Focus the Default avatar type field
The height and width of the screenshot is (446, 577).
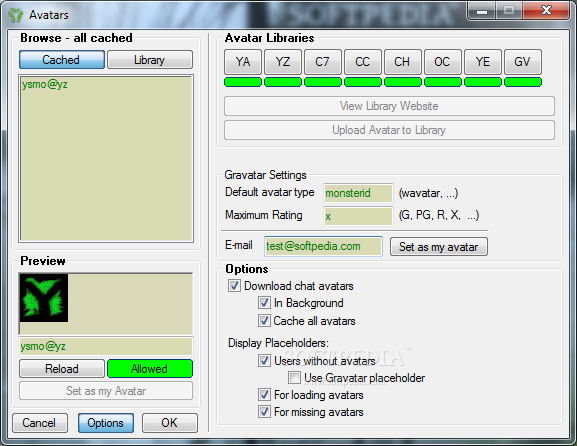tap(358, 193)
